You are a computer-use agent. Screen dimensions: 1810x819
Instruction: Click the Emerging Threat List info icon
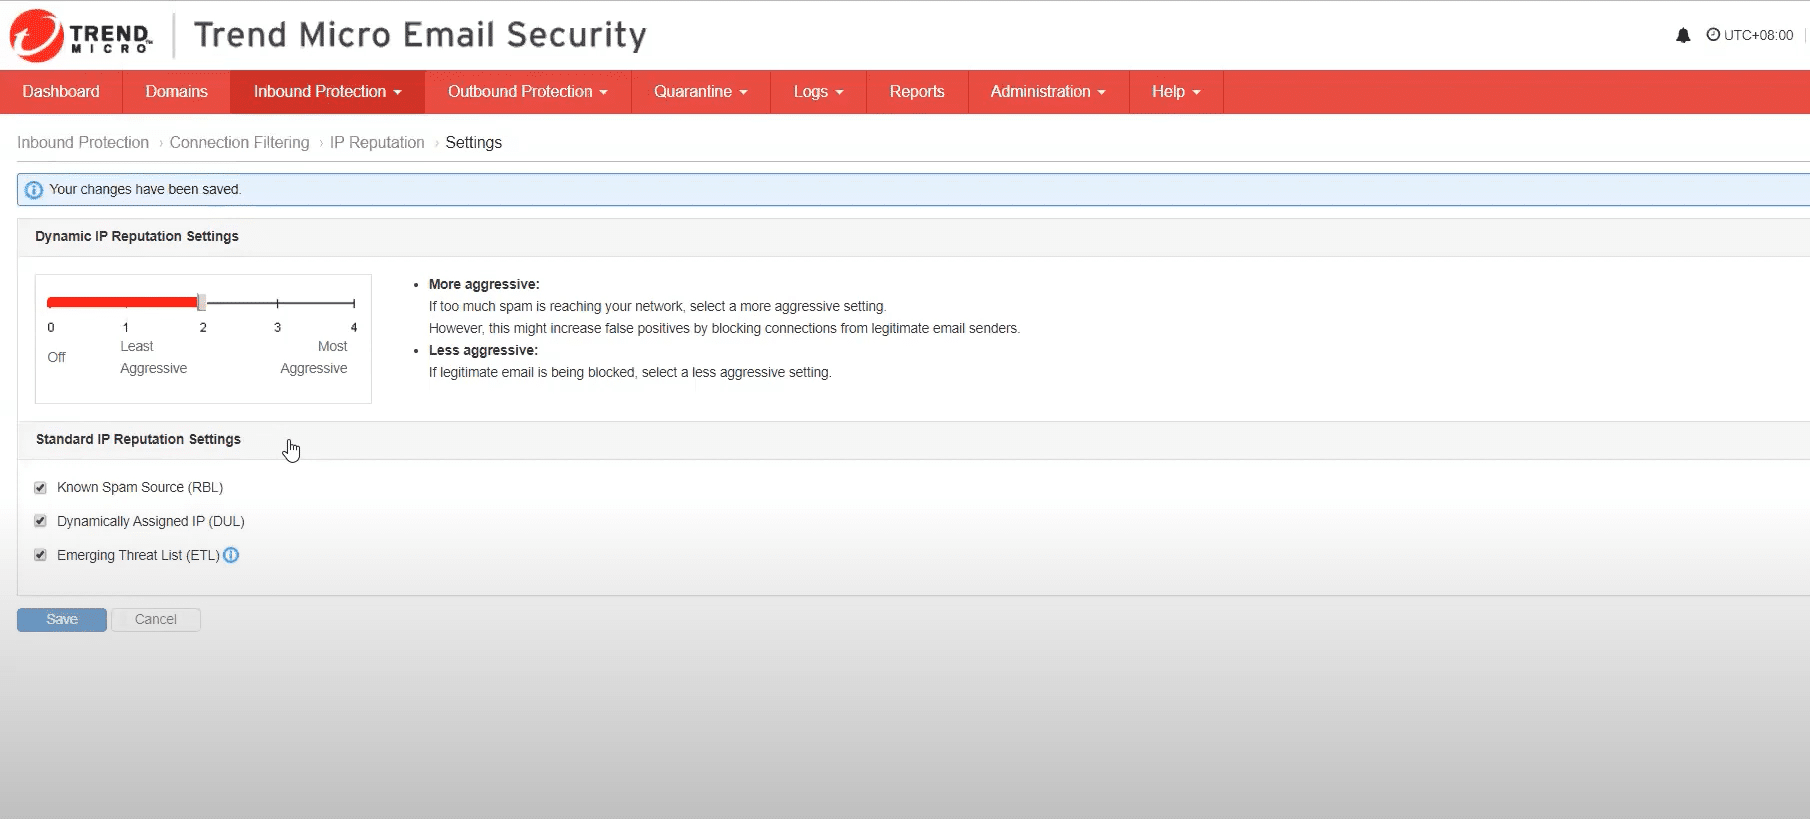(231, 555)
